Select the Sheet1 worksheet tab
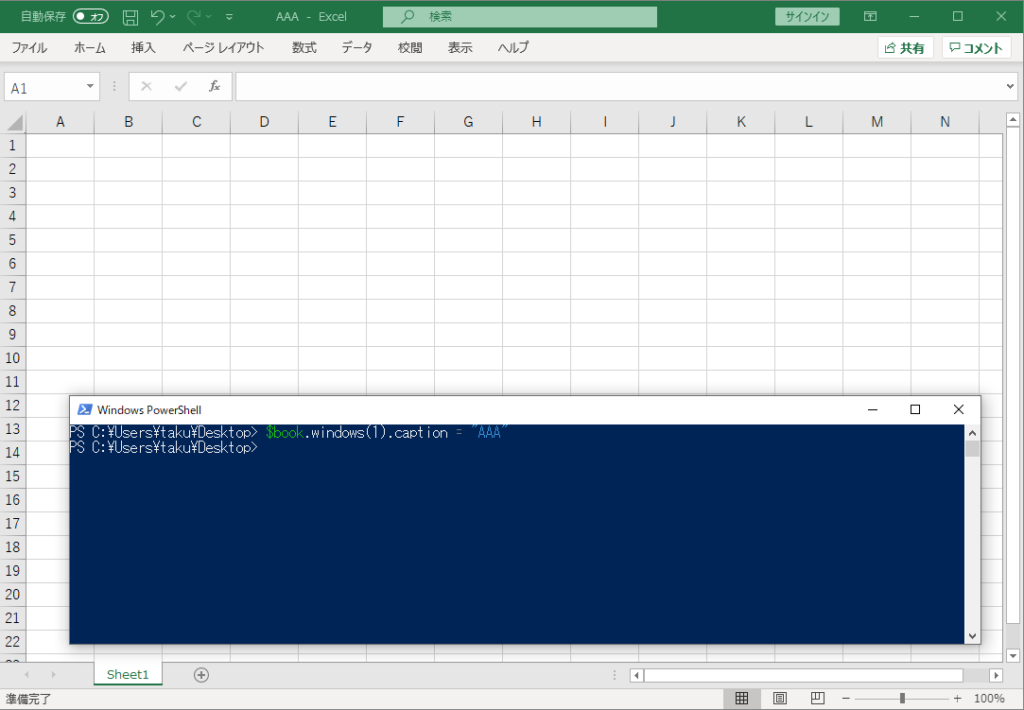 click(127, 675)
